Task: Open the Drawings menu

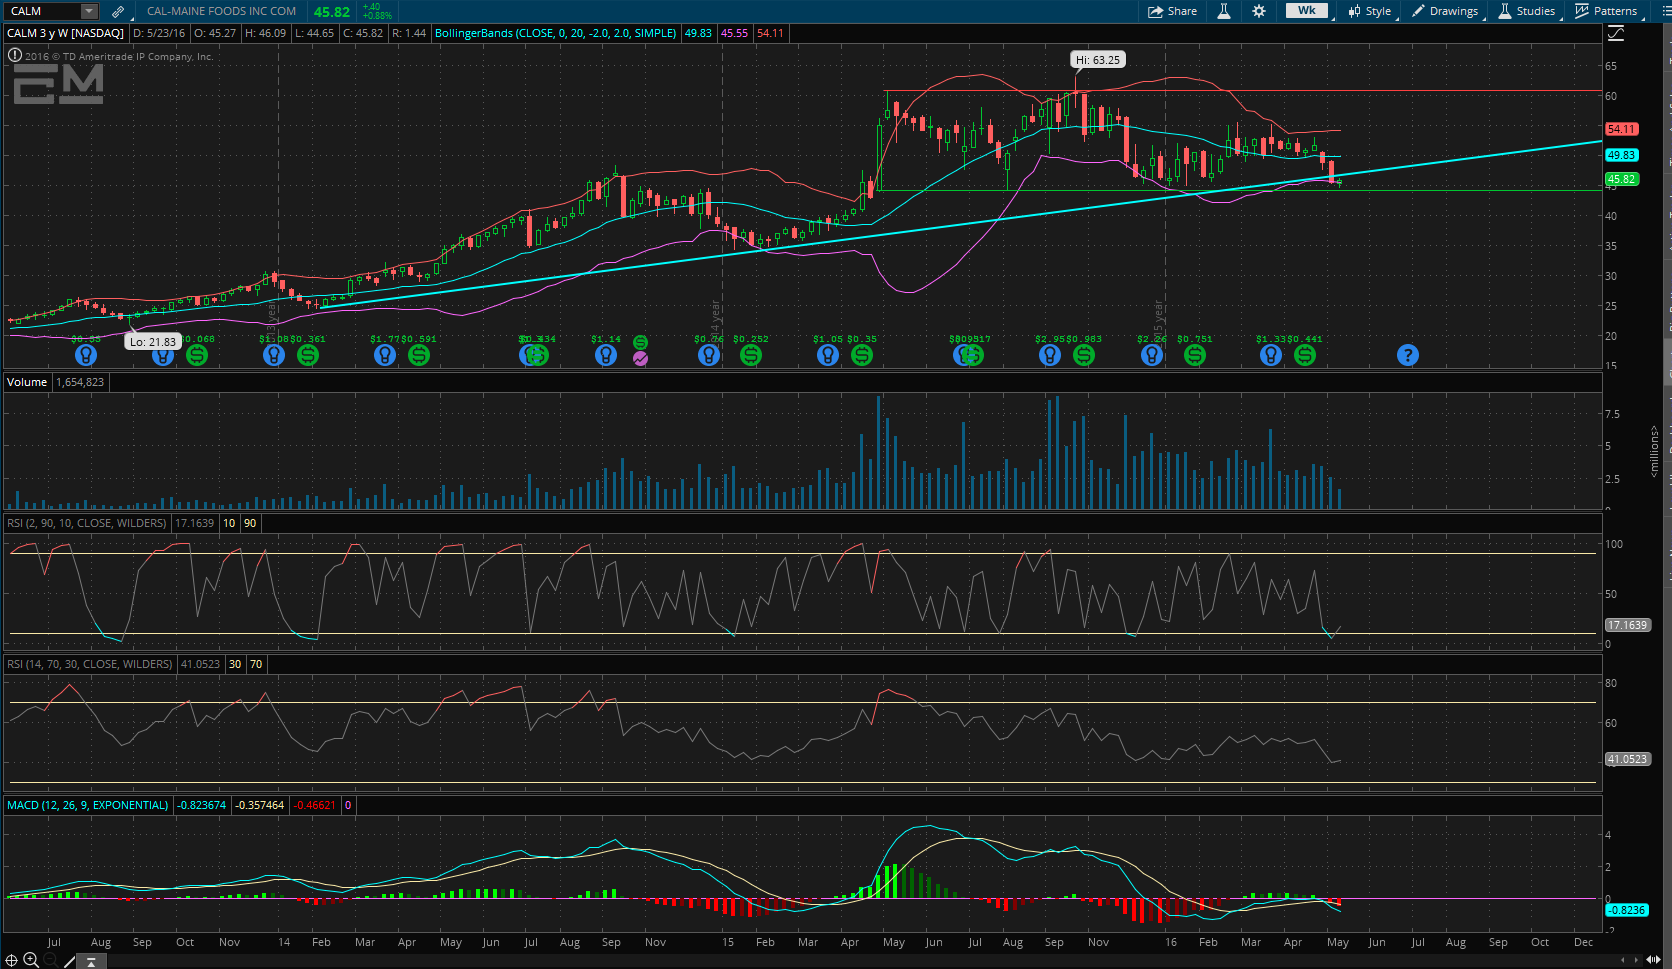Action: click(1444, 11)
